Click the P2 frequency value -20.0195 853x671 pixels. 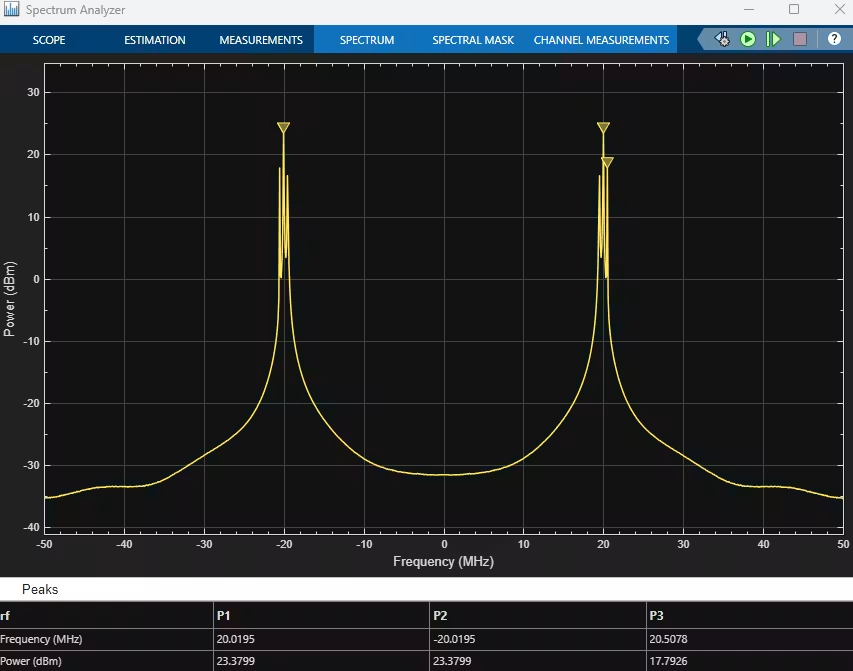click(x=454, y=639)
